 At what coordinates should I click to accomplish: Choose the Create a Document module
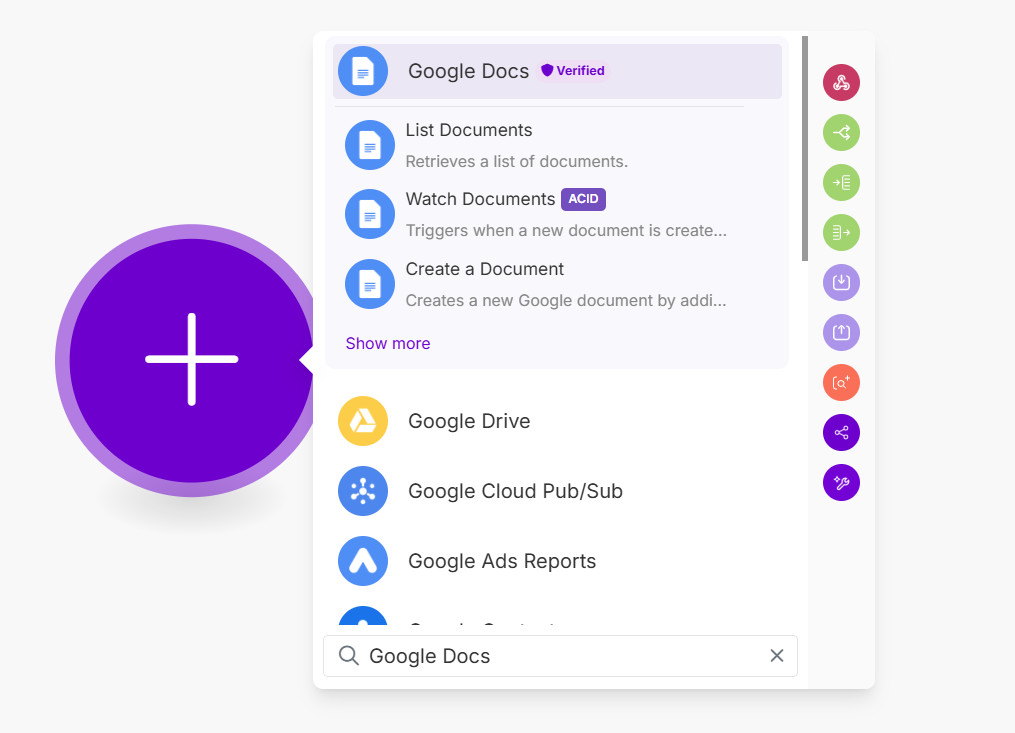click(557, 284)
